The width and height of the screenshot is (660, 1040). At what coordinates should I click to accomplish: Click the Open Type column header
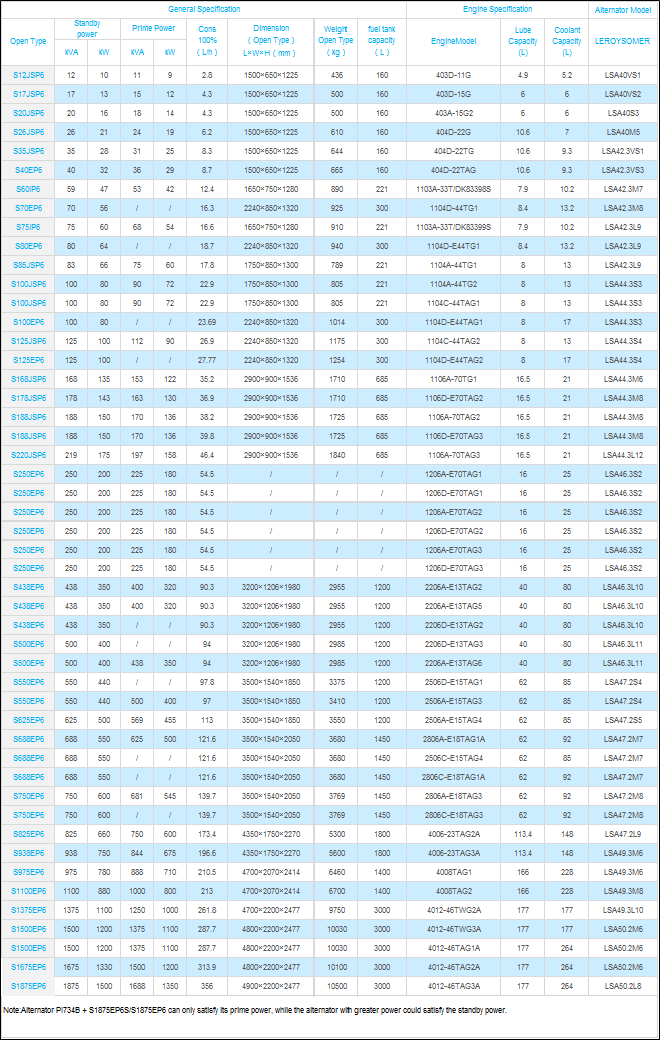[x=28, y=42]
